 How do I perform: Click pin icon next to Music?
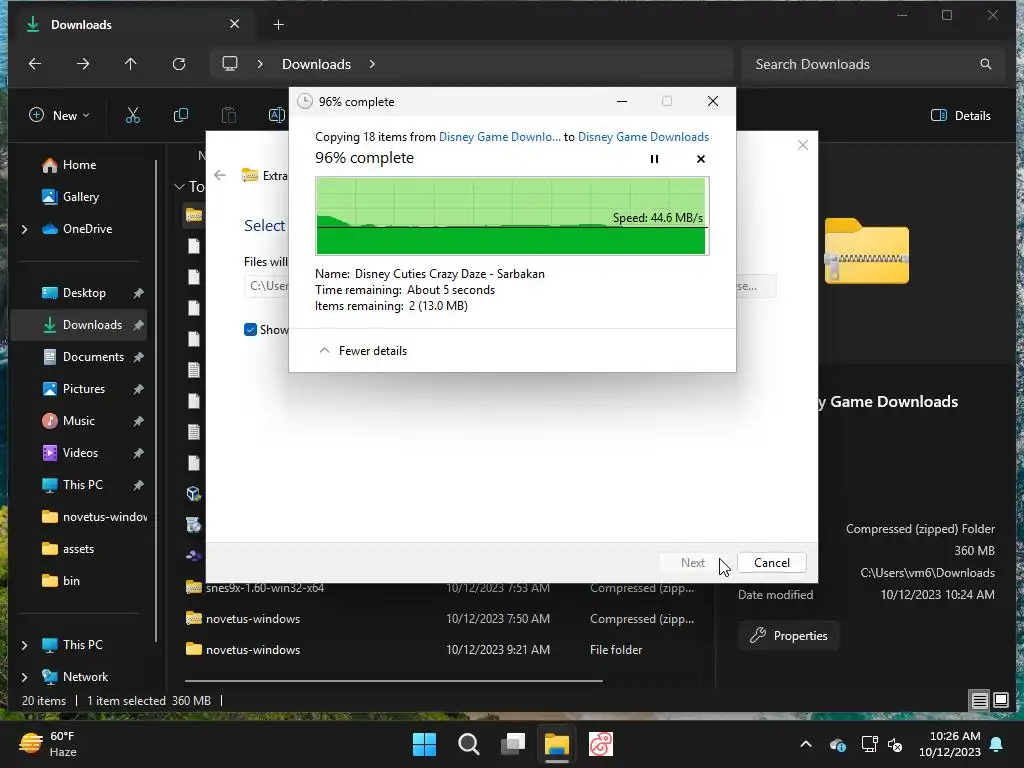click(138, 421)
